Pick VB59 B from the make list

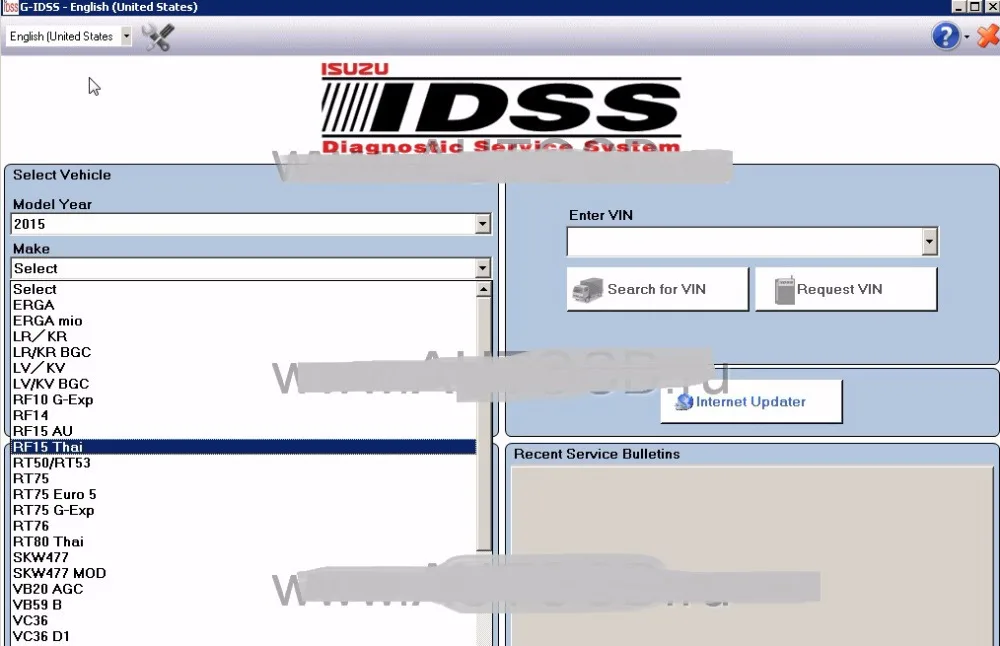click(x=243, y=605)
